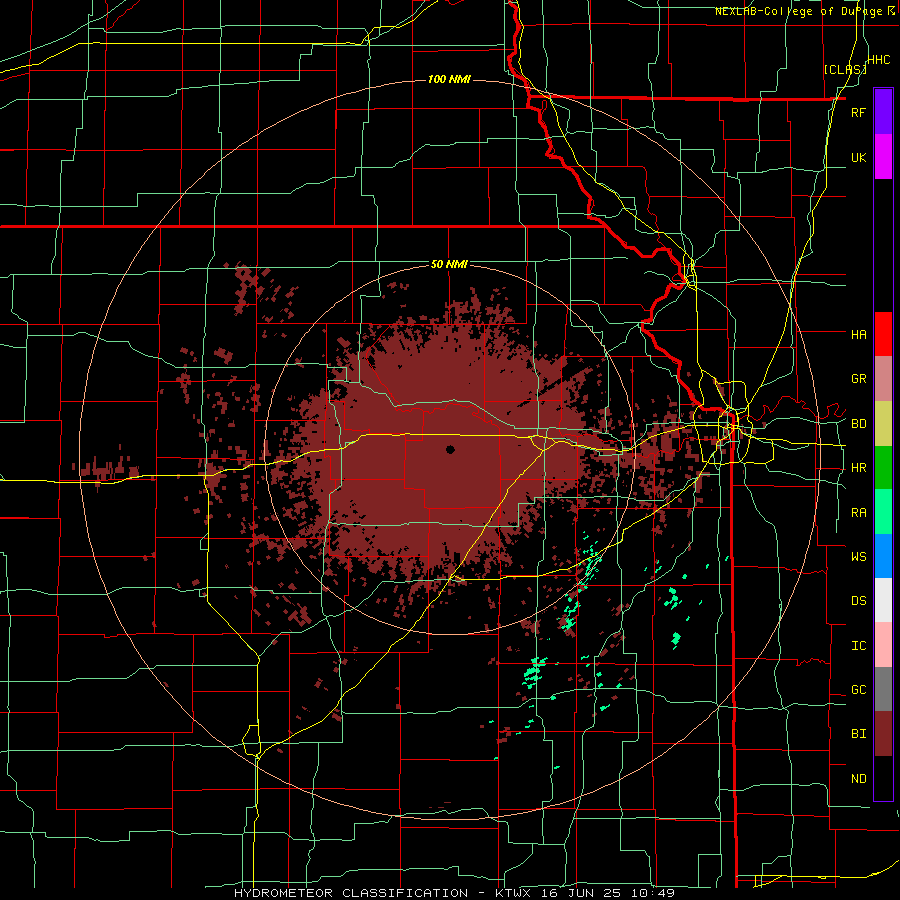The width and height of the screenshot is (900, 900).
Task: Click the DS white legend swatch
Action: (x=883, y=600)
